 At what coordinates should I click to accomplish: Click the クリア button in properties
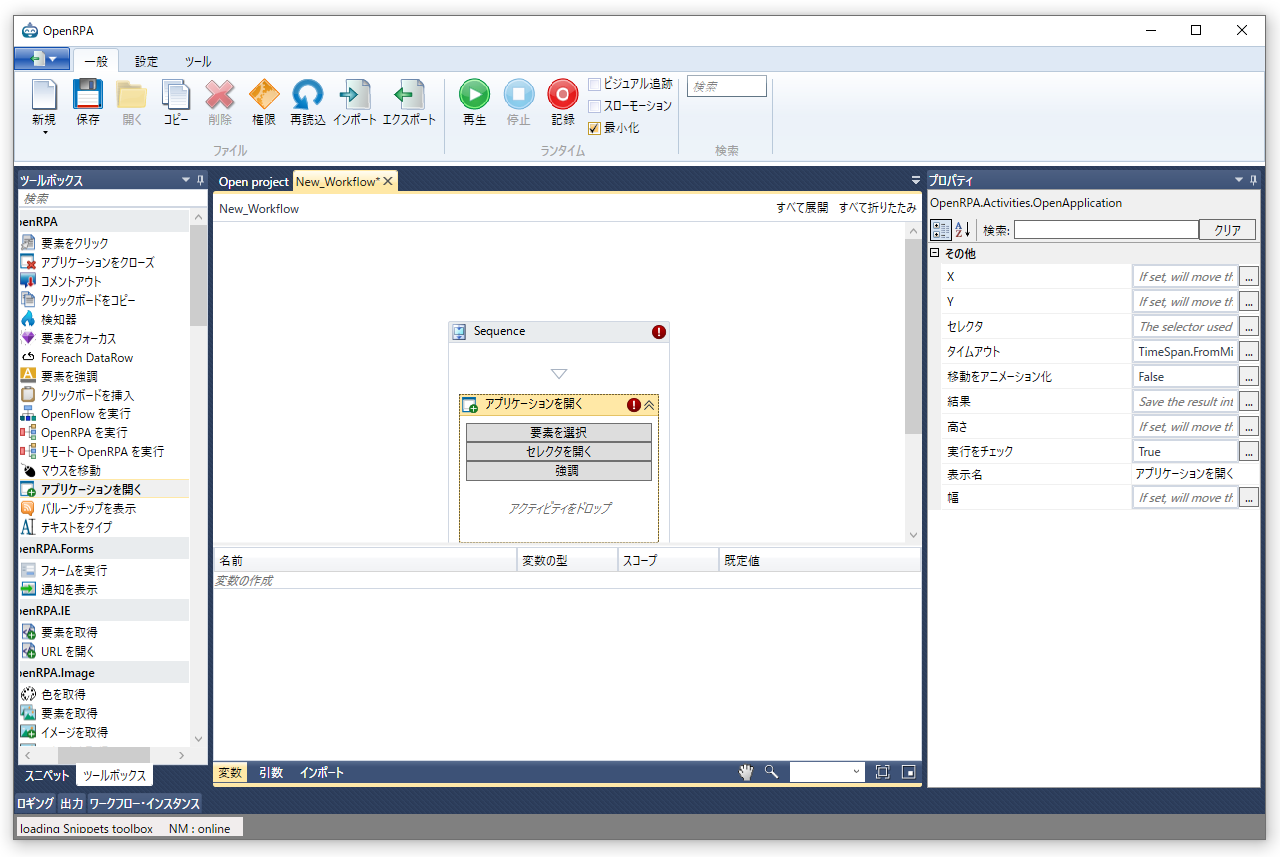[1227, 230]
